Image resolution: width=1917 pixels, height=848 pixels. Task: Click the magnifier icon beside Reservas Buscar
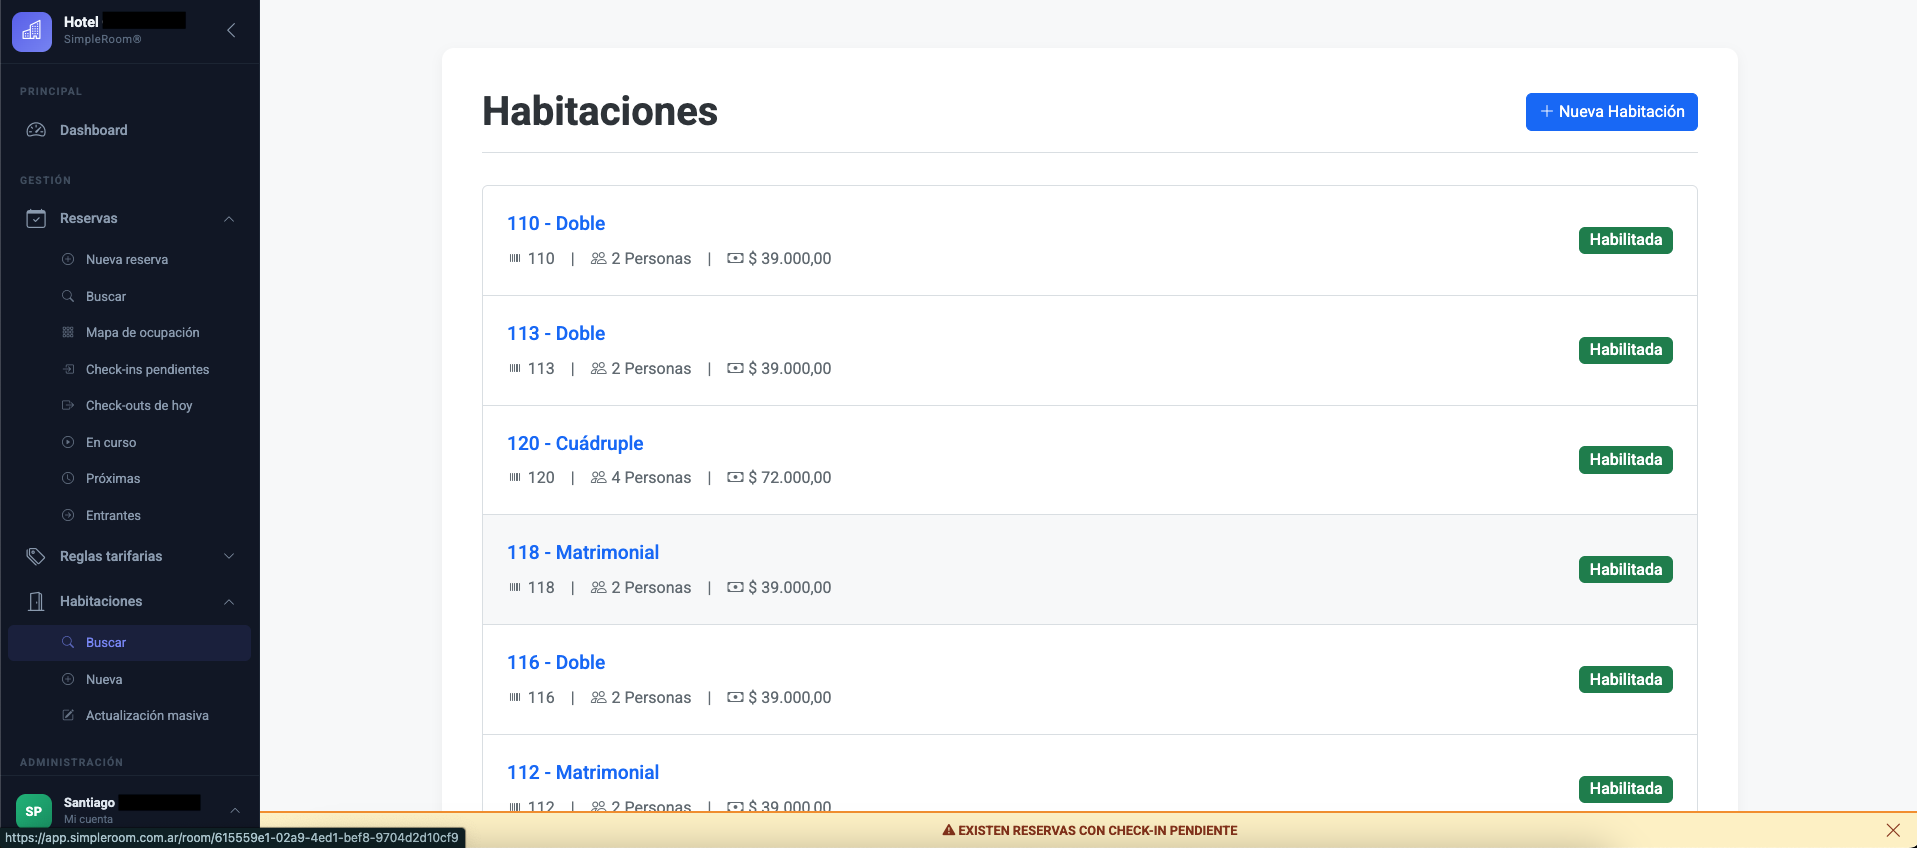68,296
